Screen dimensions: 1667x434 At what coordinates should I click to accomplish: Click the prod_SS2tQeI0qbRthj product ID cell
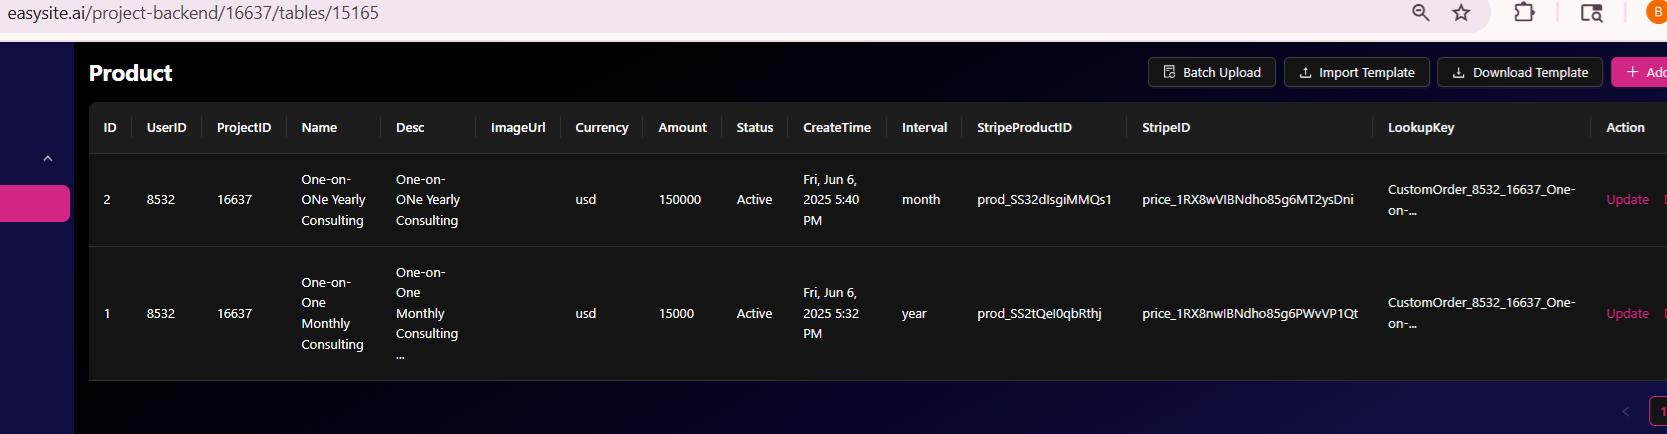coord(1039,314)
